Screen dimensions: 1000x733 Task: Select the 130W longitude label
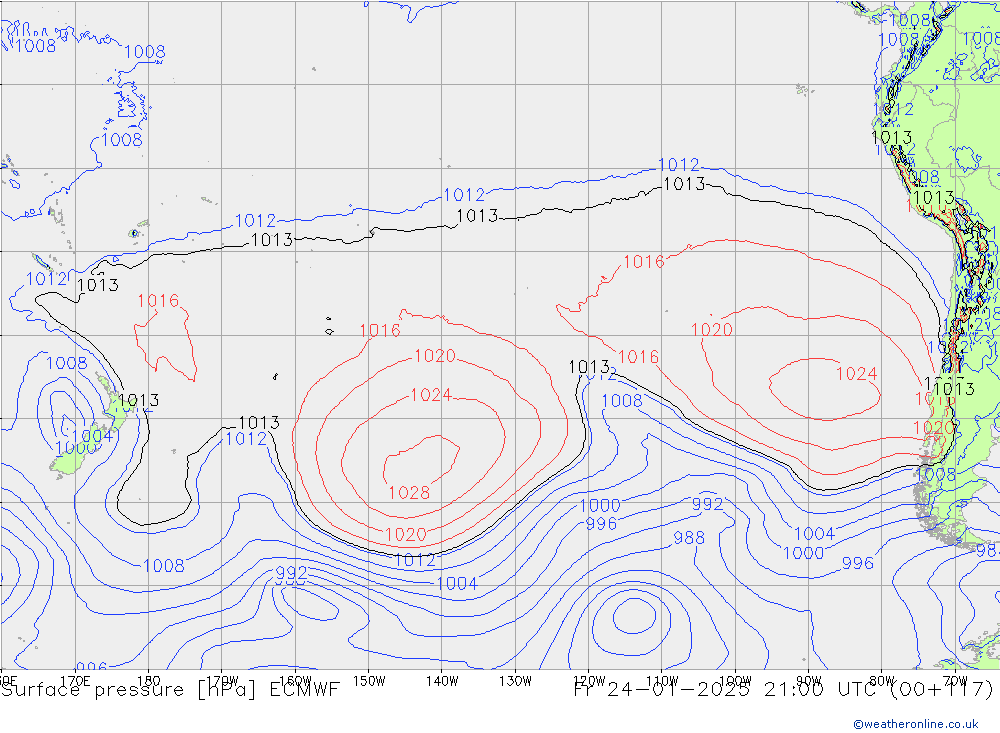tap(515, 681)
